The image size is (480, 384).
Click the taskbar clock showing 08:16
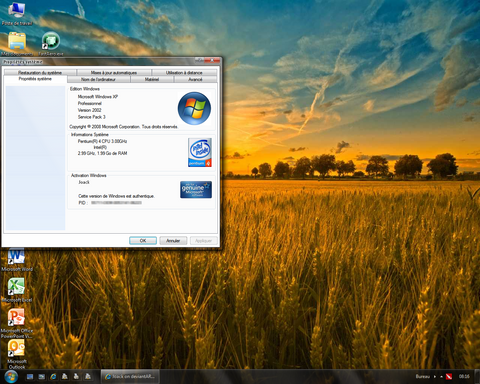464,376
